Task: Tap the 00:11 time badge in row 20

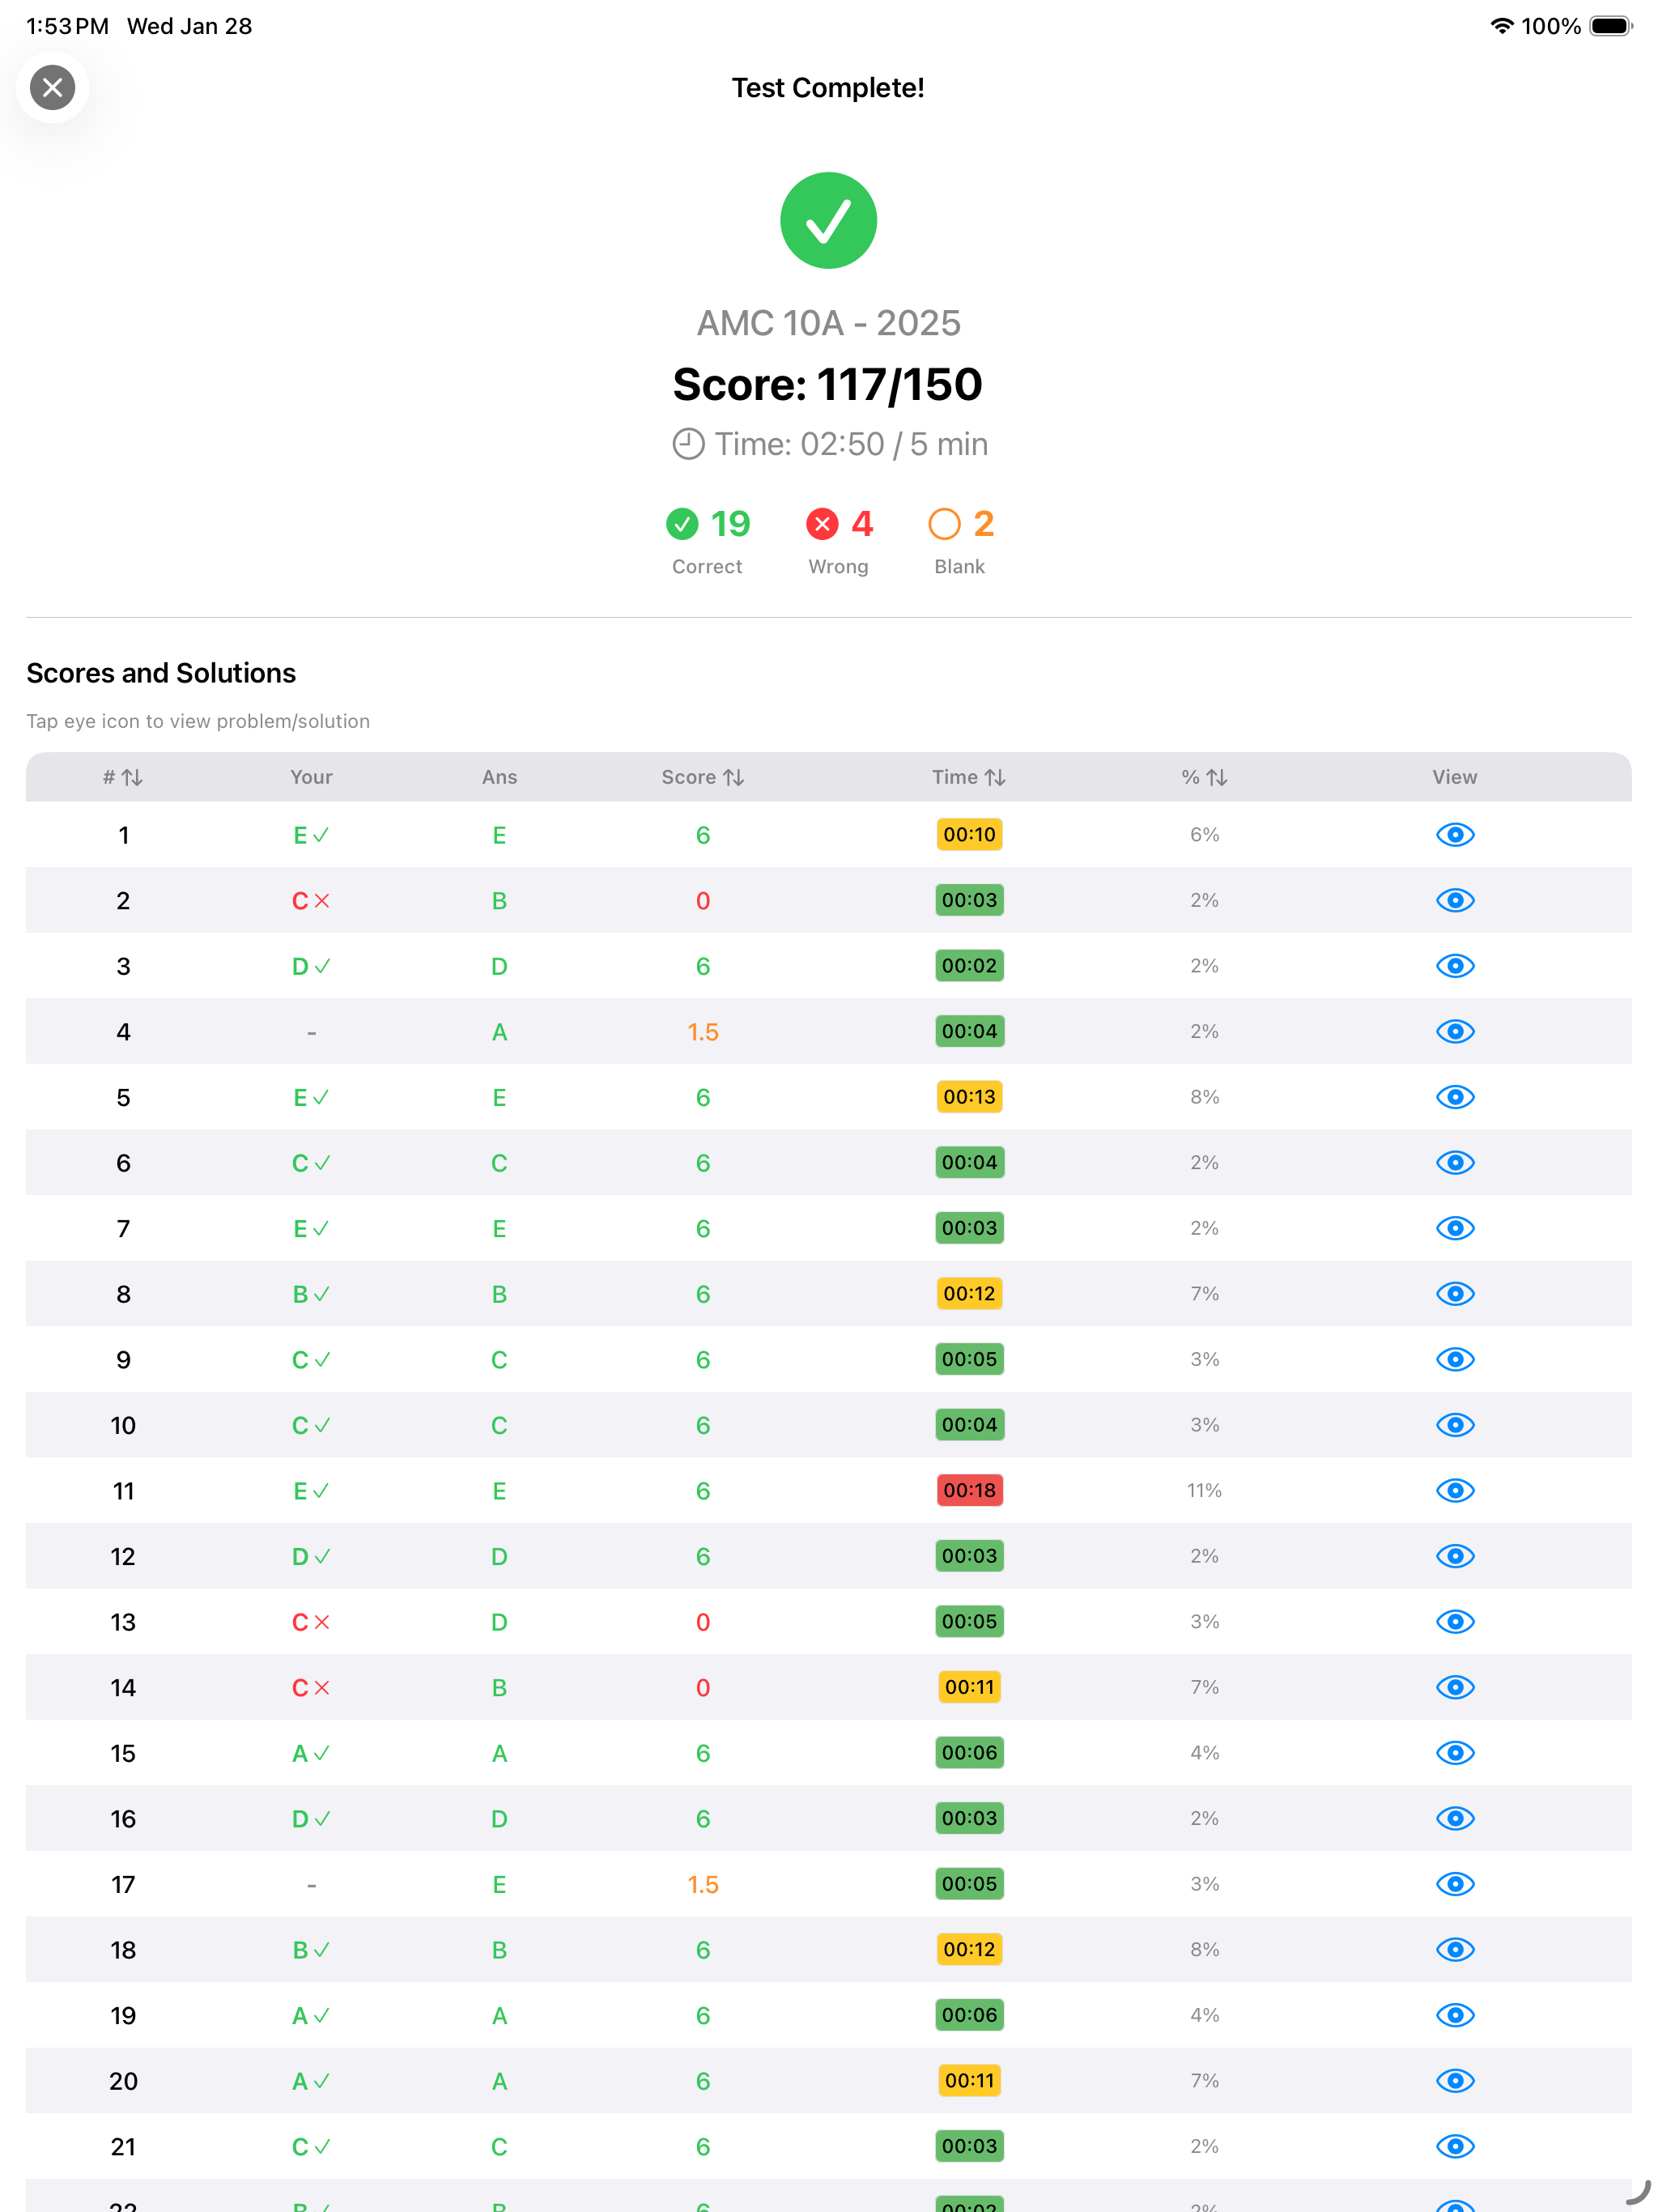Action: point(969,2081)
